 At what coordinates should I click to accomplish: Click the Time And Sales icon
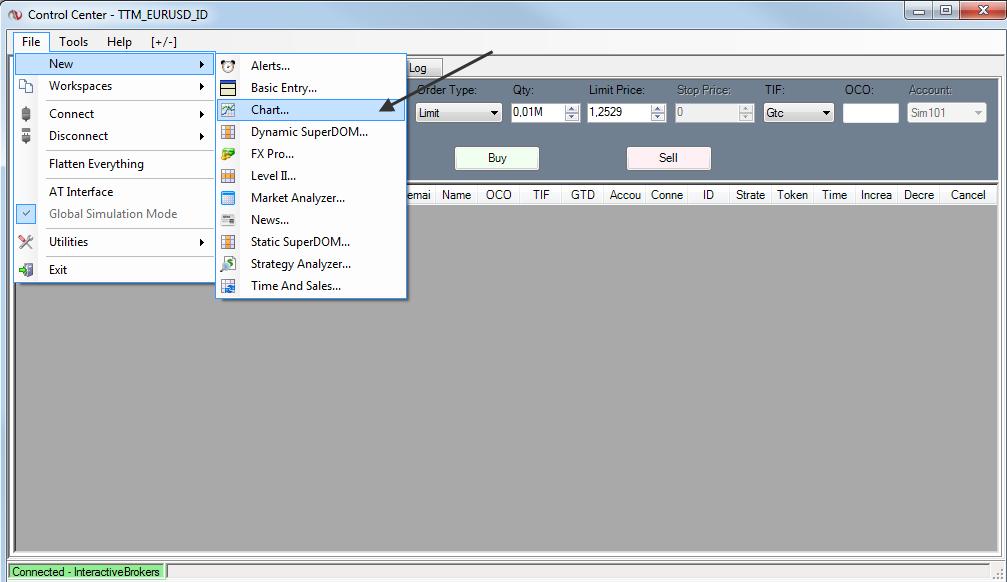[x=228, y=286]
